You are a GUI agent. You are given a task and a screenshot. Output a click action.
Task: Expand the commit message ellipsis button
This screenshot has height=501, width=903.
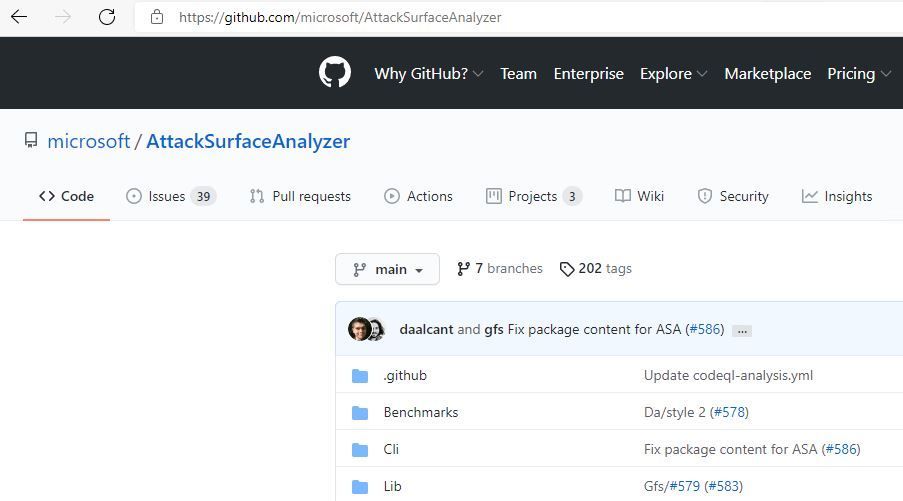coord(742,331)
